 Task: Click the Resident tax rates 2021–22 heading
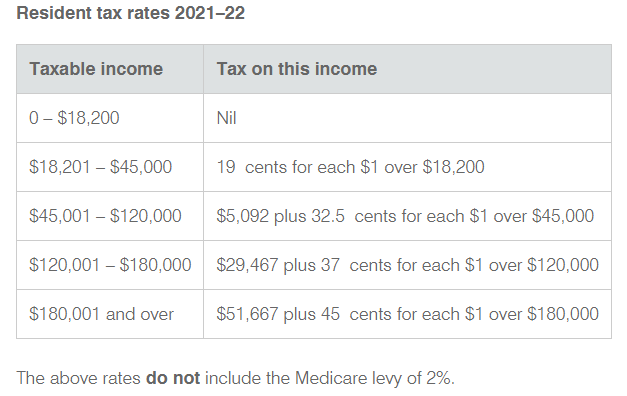click(130, 13)
